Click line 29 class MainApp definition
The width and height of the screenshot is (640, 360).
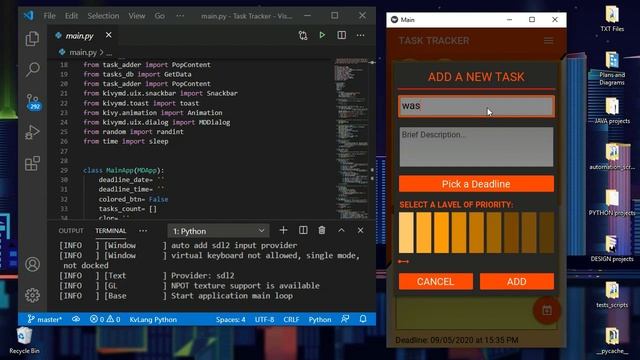123,170
